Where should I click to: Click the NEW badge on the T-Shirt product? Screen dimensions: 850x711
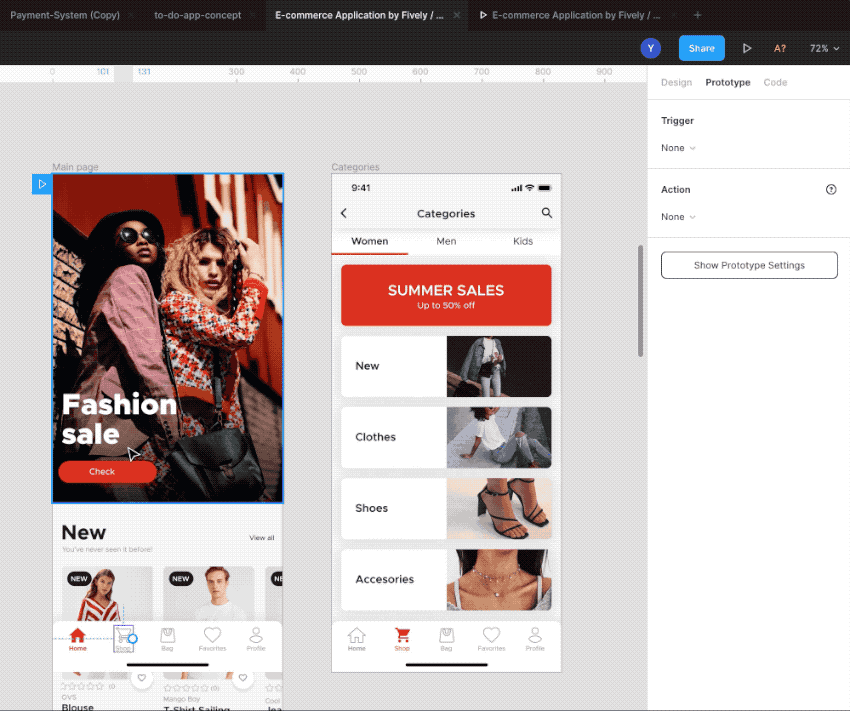[181, 579]
